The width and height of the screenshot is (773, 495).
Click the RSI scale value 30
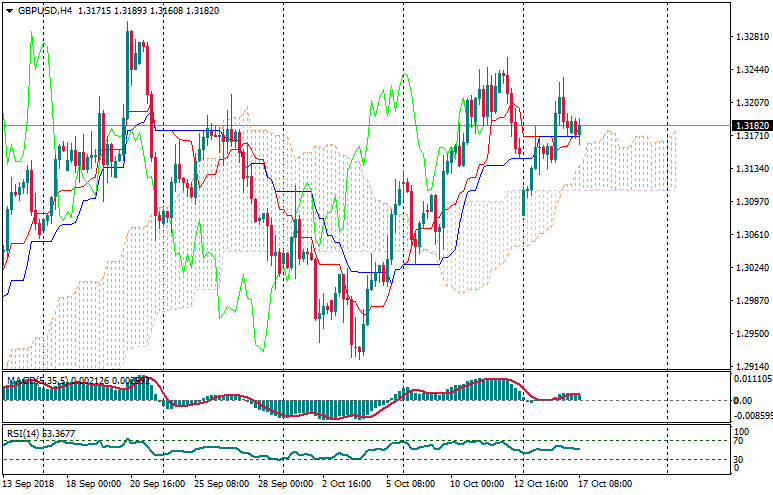coord(739,458)
